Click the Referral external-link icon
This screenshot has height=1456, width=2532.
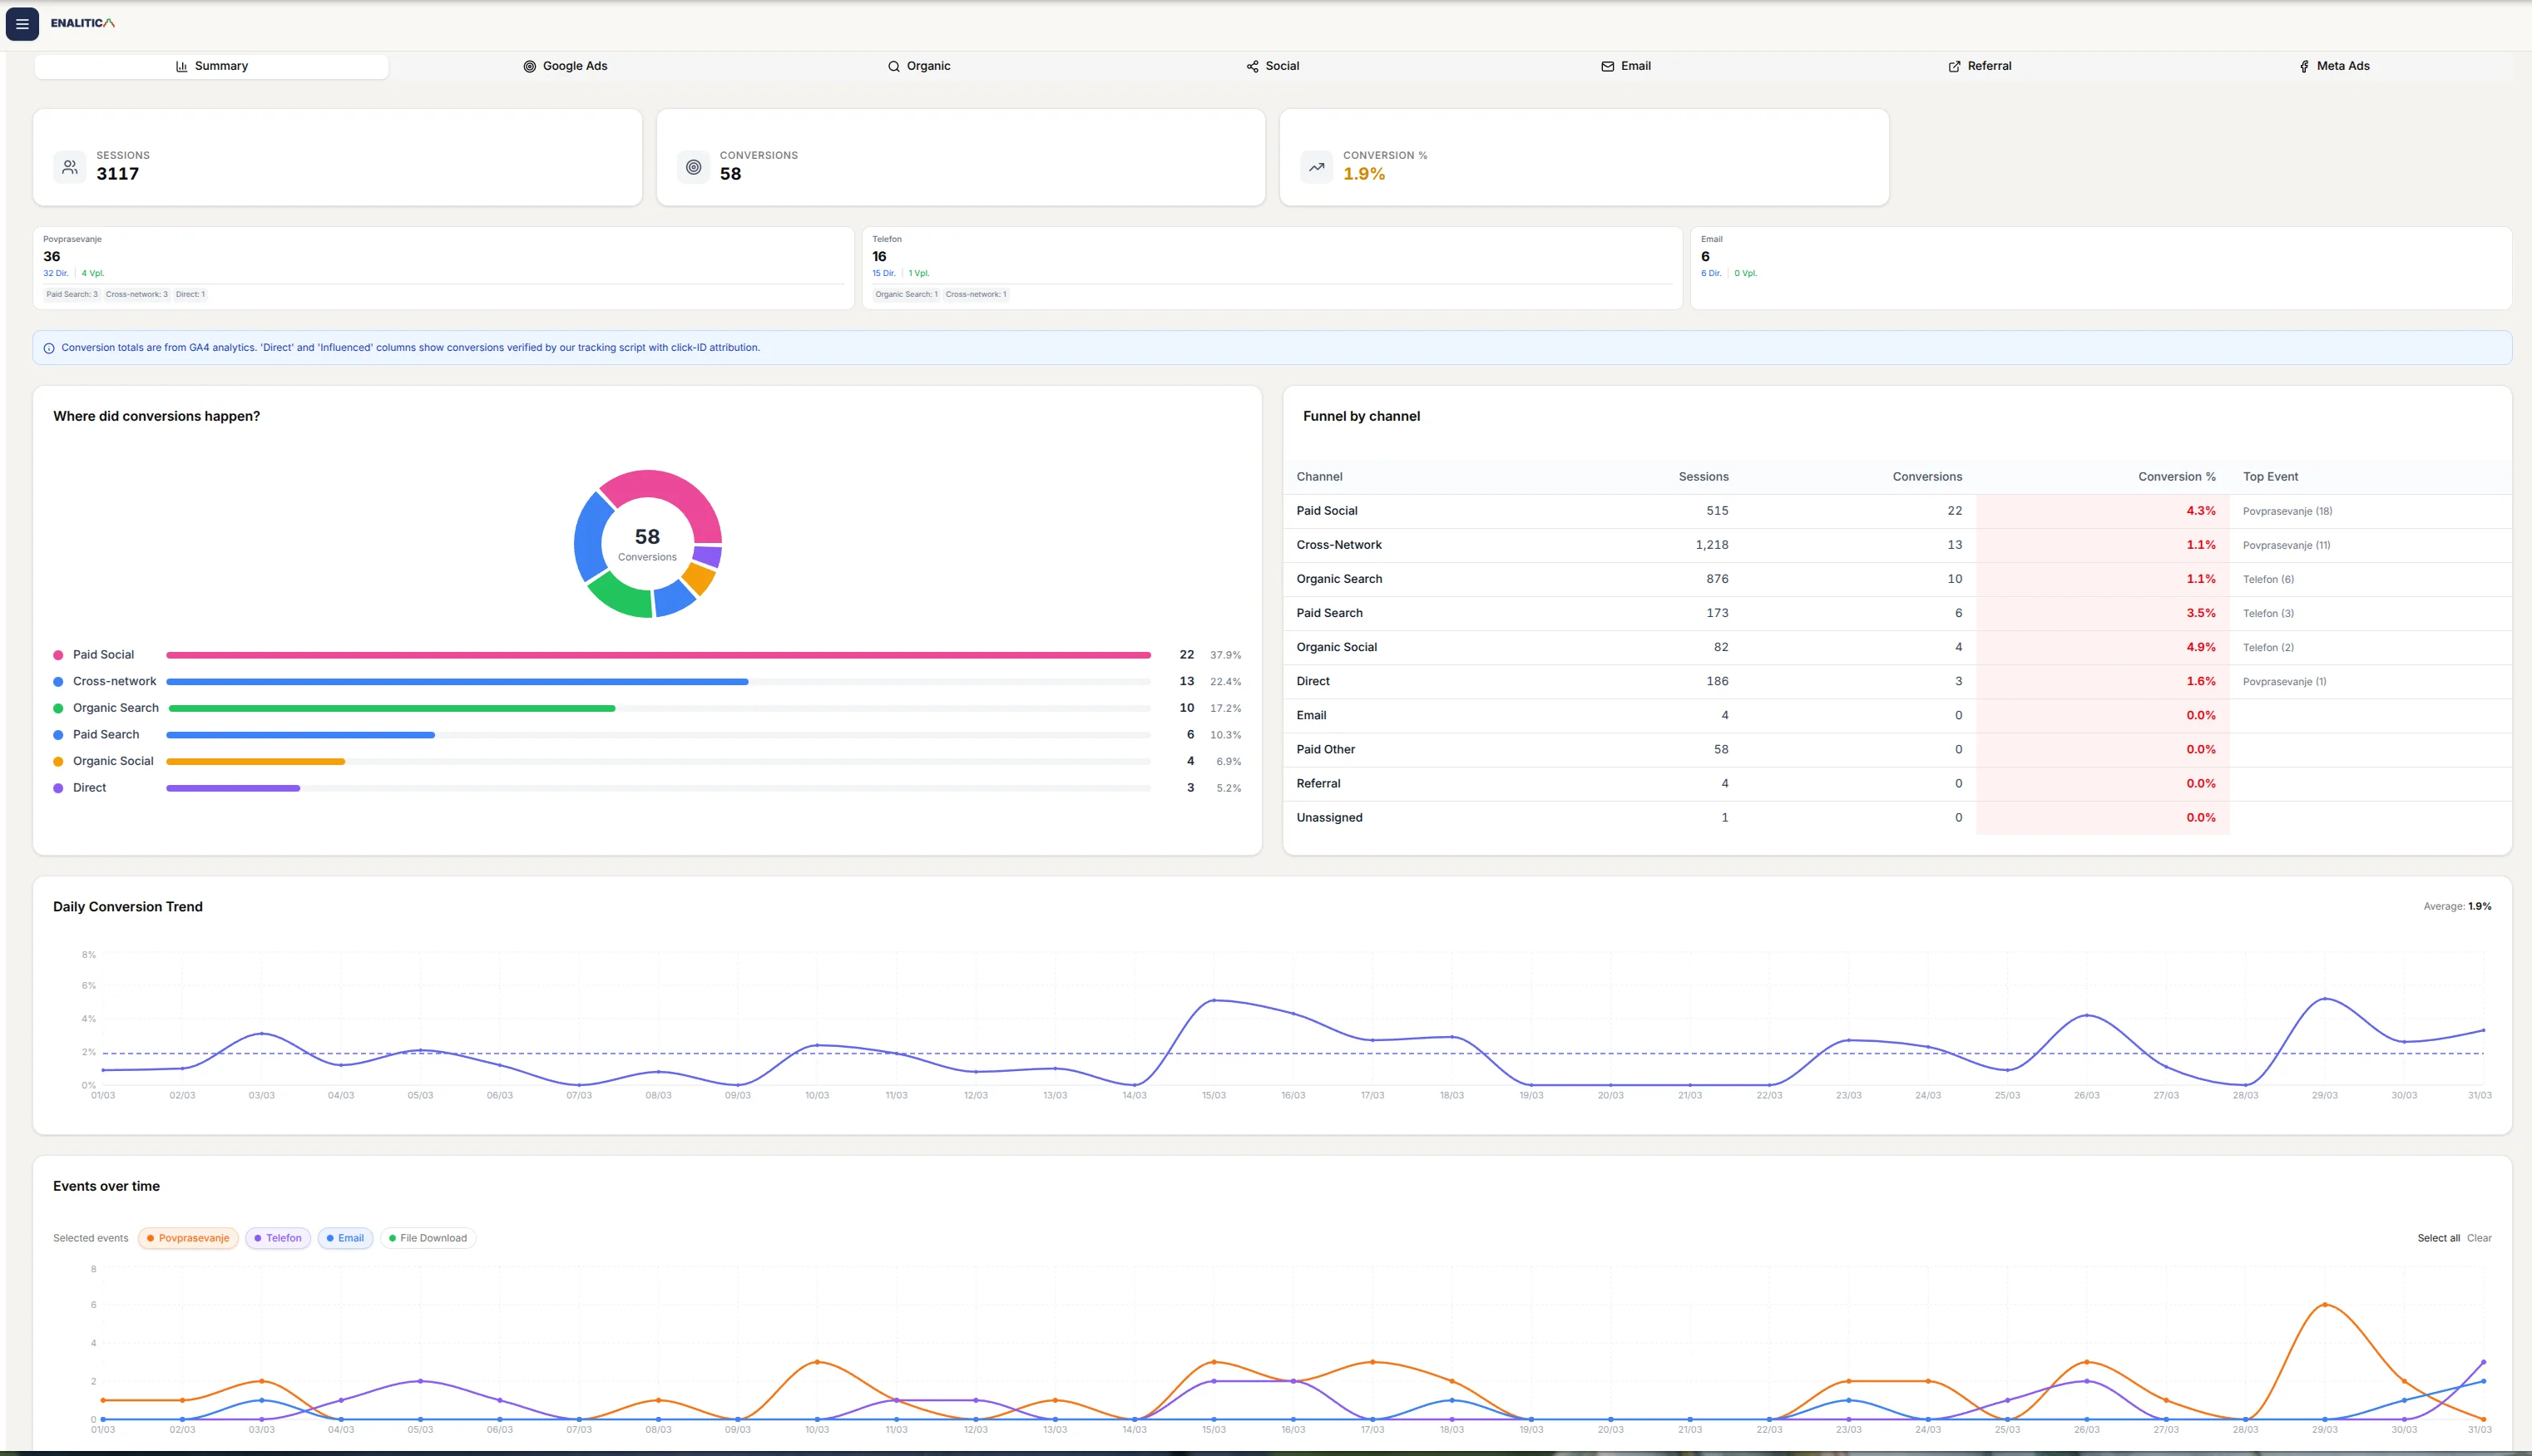1953,65
